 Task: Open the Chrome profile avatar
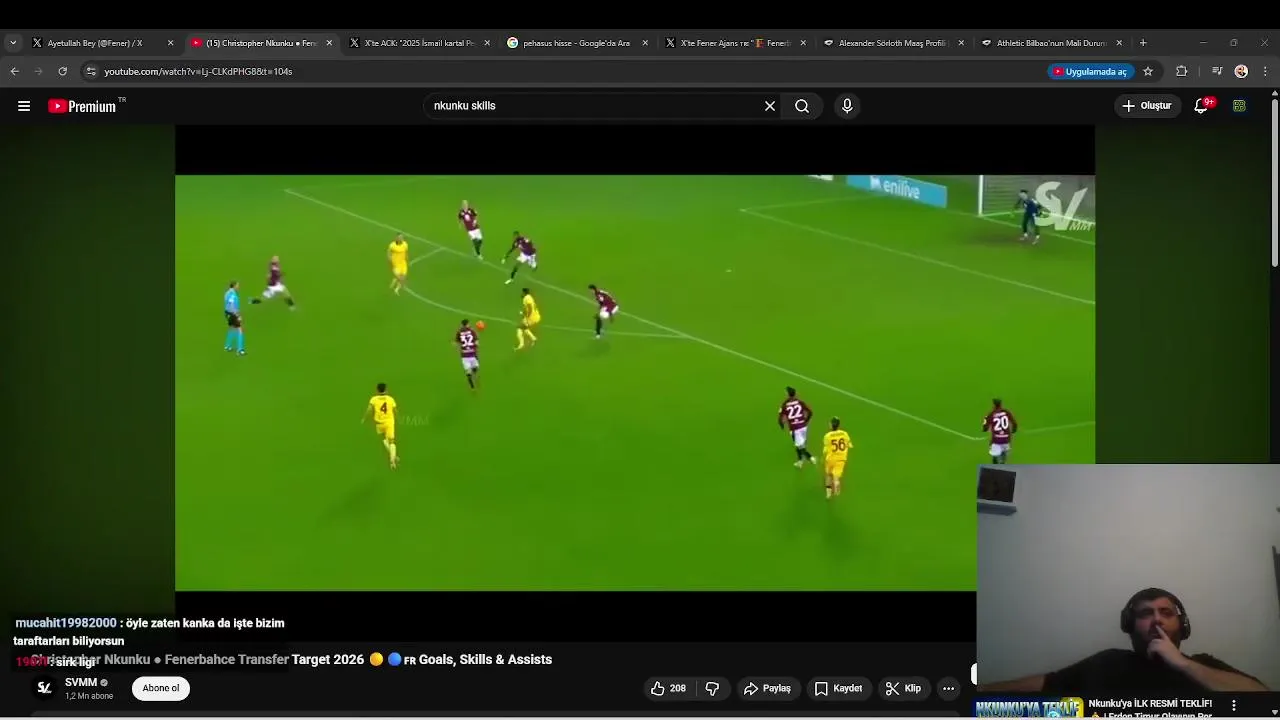tap(1241, 71)
